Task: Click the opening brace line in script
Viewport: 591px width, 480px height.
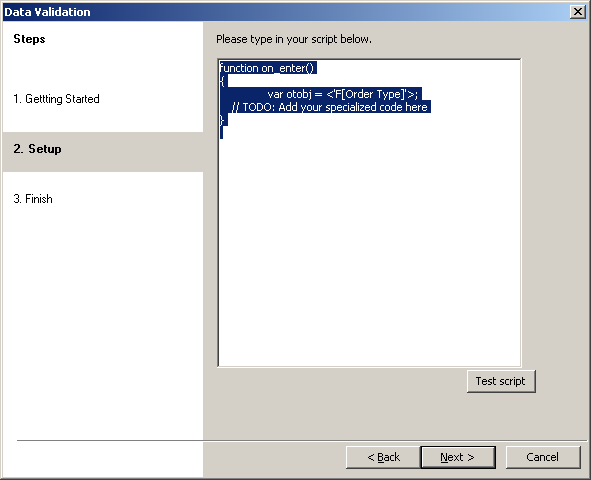Action: 222,81
